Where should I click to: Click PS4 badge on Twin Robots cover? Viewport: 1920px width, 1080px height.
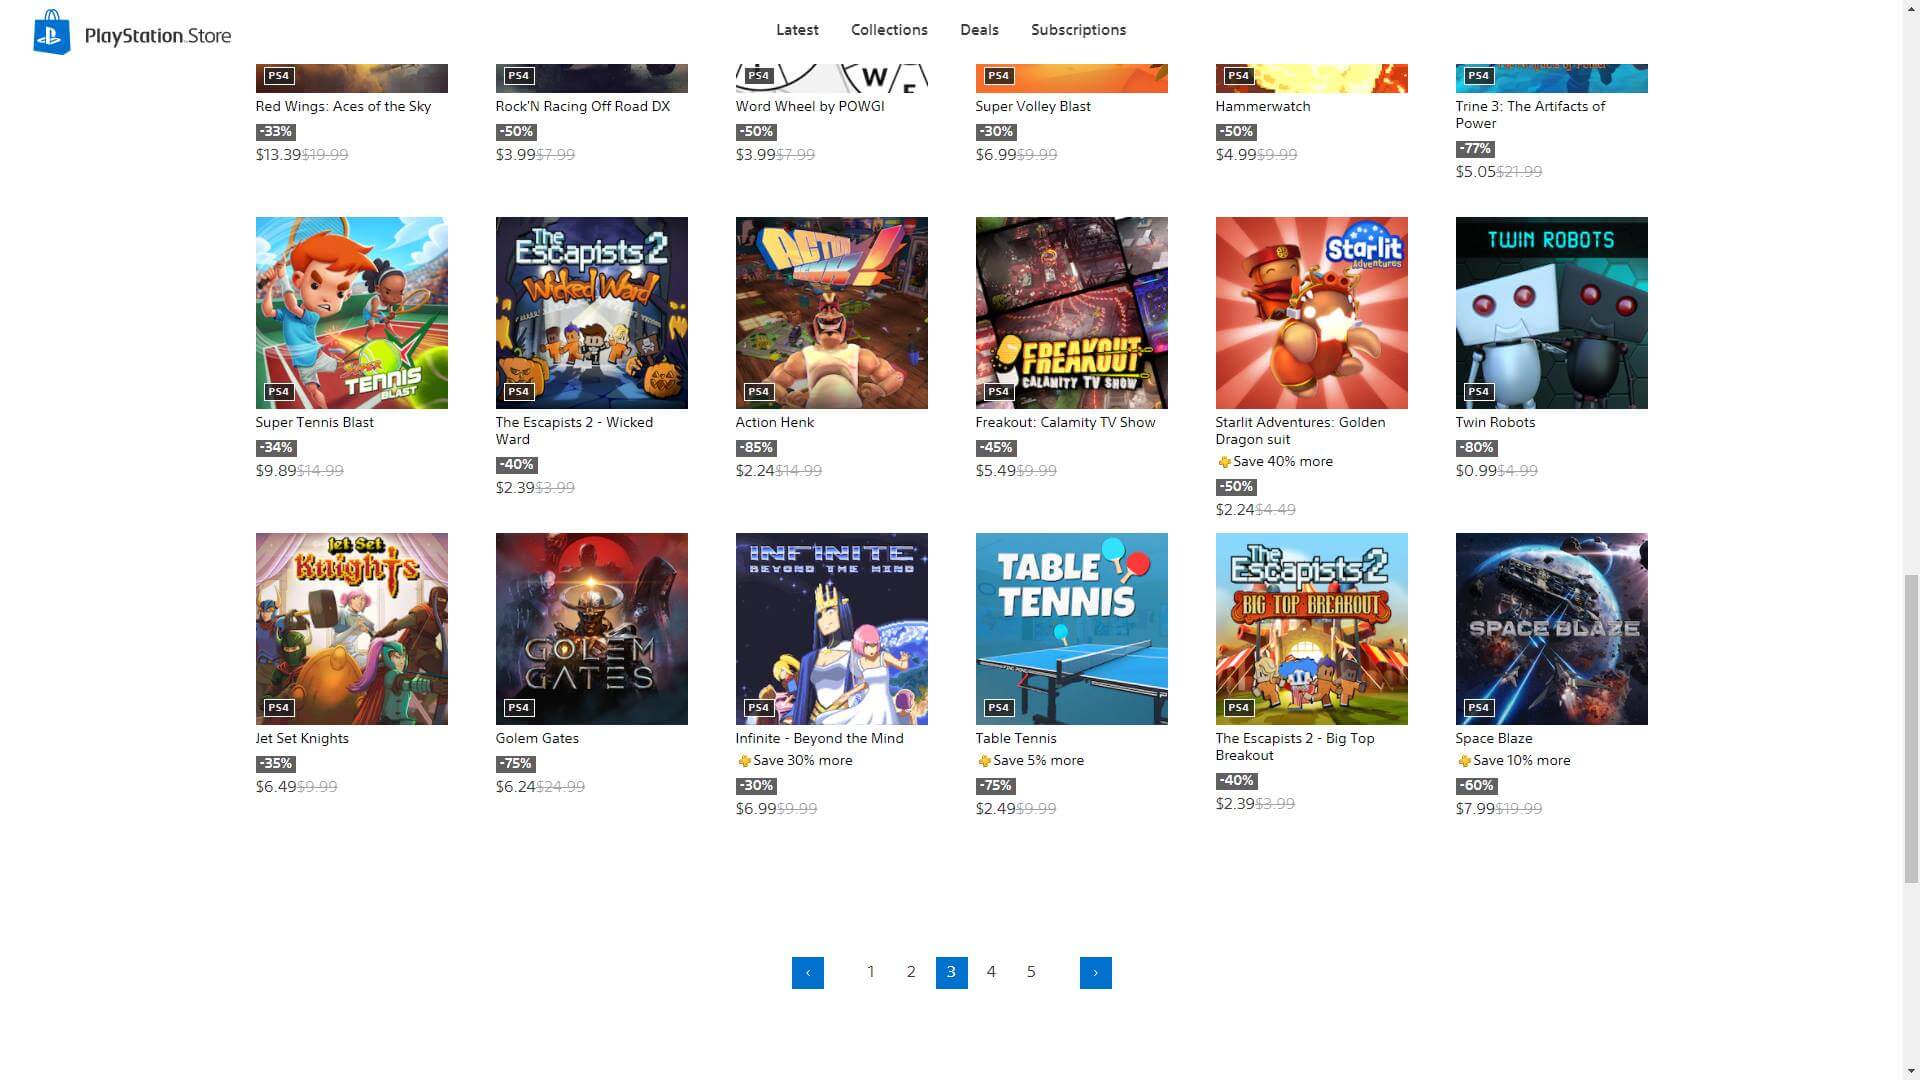(1478, 391)
